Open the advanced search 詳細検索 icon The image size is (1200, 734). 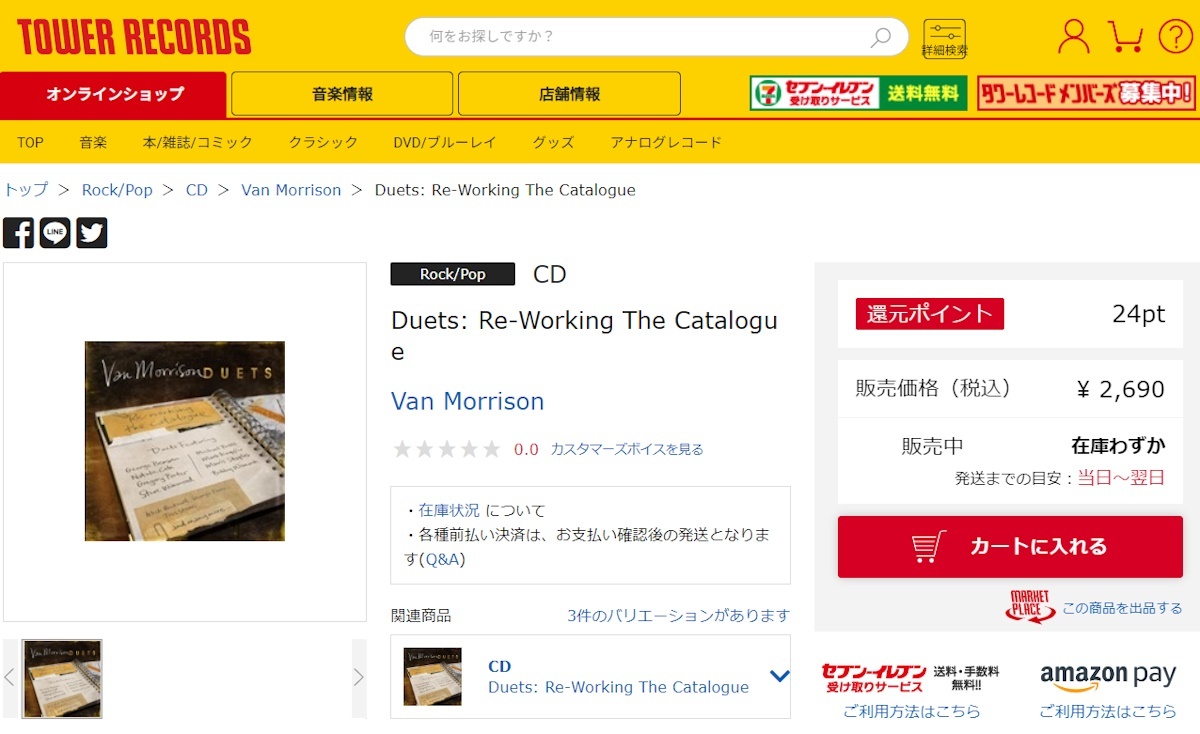pos(944,38)
